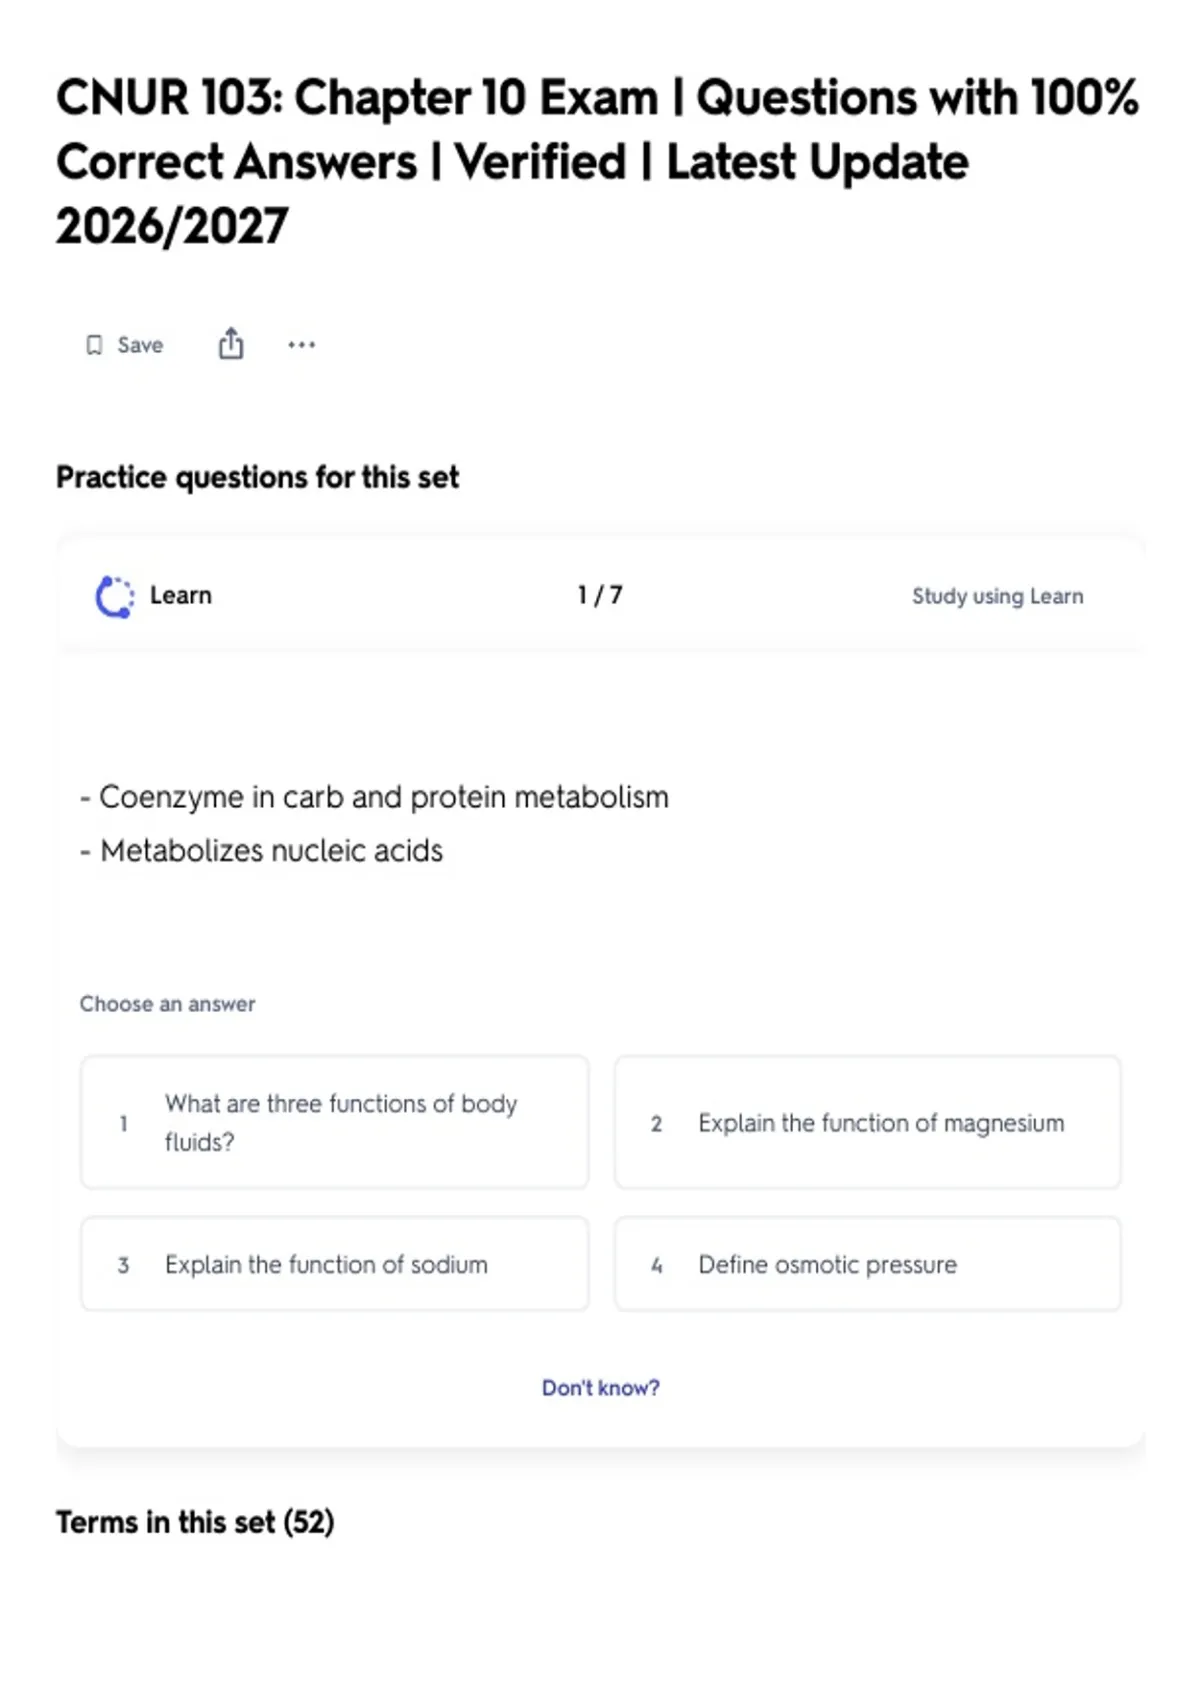
Task: Click the number 2 on magnesium answer
Action: click(656, 1124)
